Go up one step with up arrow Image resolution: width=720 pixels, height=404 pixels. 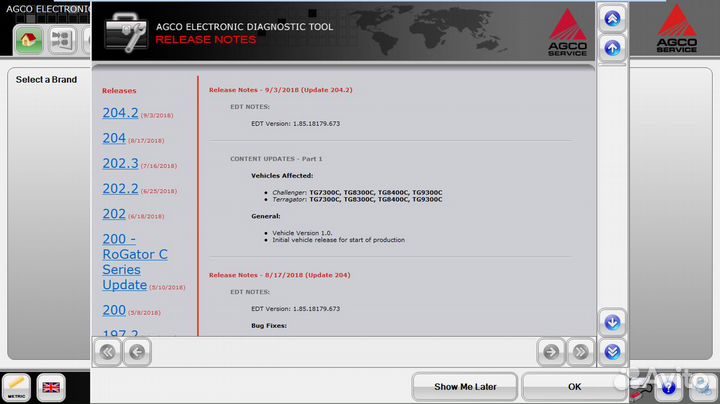coord(612,48)
